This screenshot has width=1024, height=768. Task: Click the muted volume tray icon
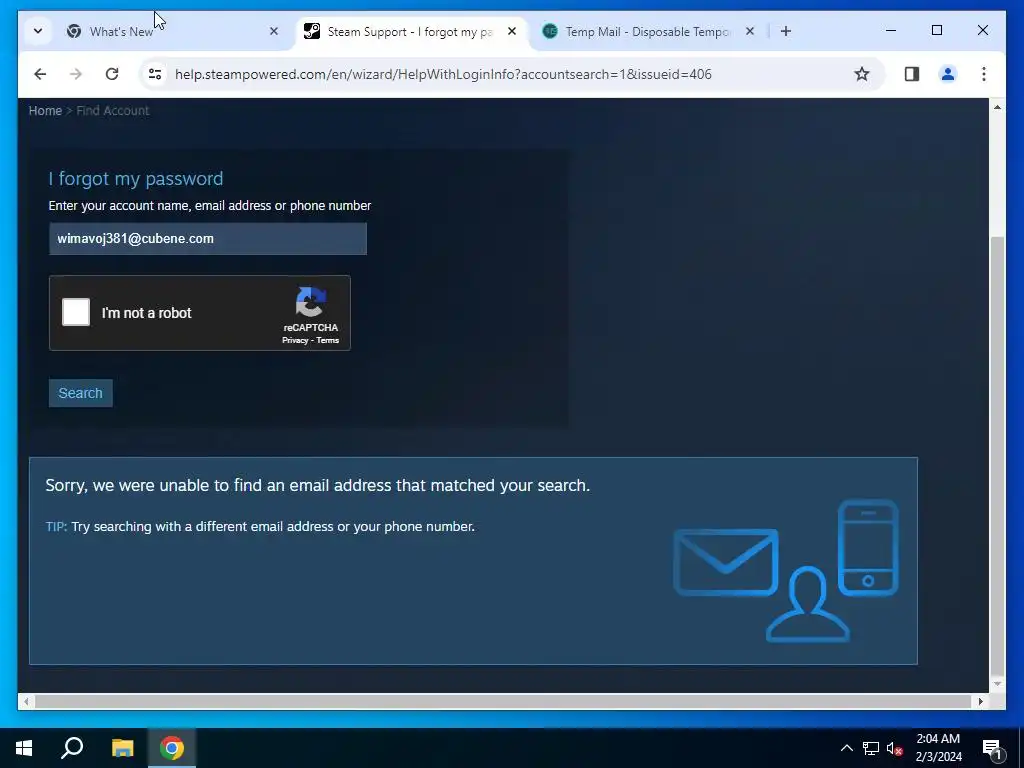[x=894, y=748]
